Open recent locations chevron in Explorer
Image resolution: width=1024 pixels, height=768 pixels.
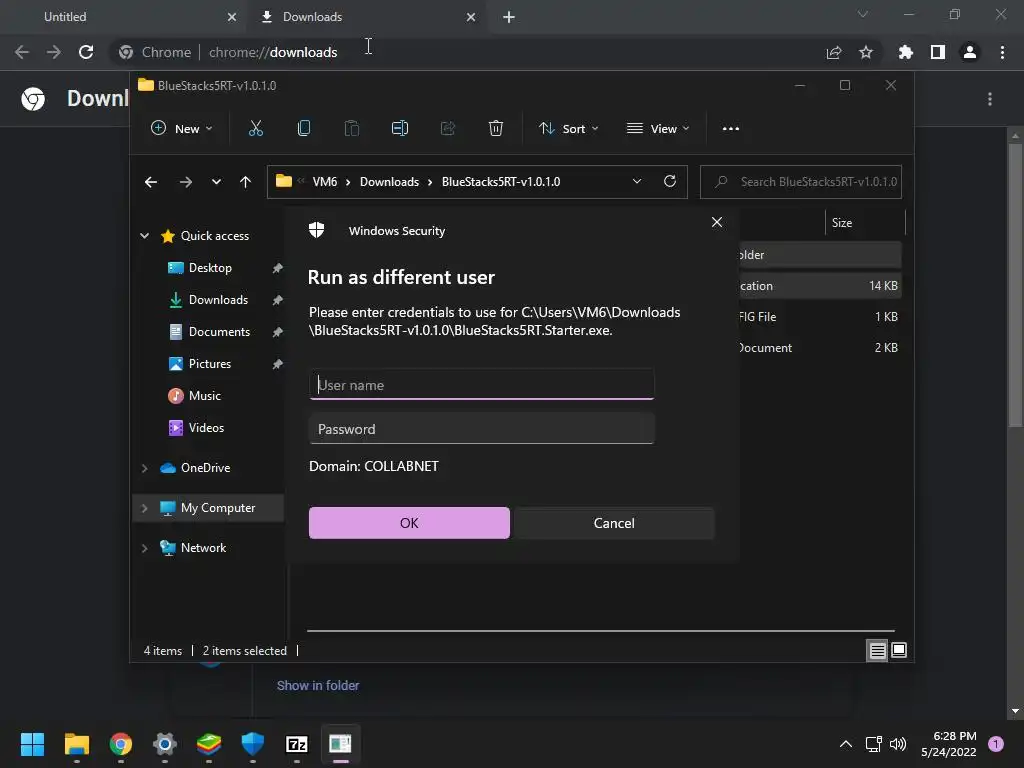coord(216,182)
